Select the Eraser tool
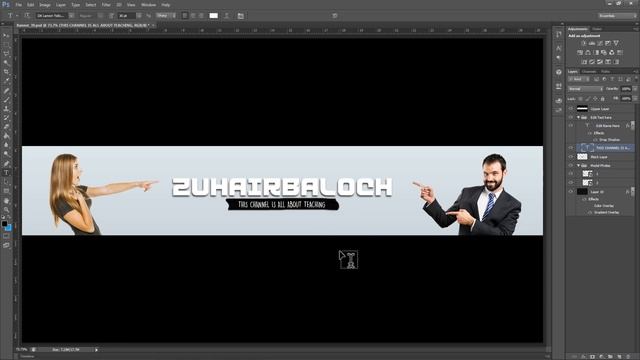This screenshot has height=360, width=640. tap(6, 127)
